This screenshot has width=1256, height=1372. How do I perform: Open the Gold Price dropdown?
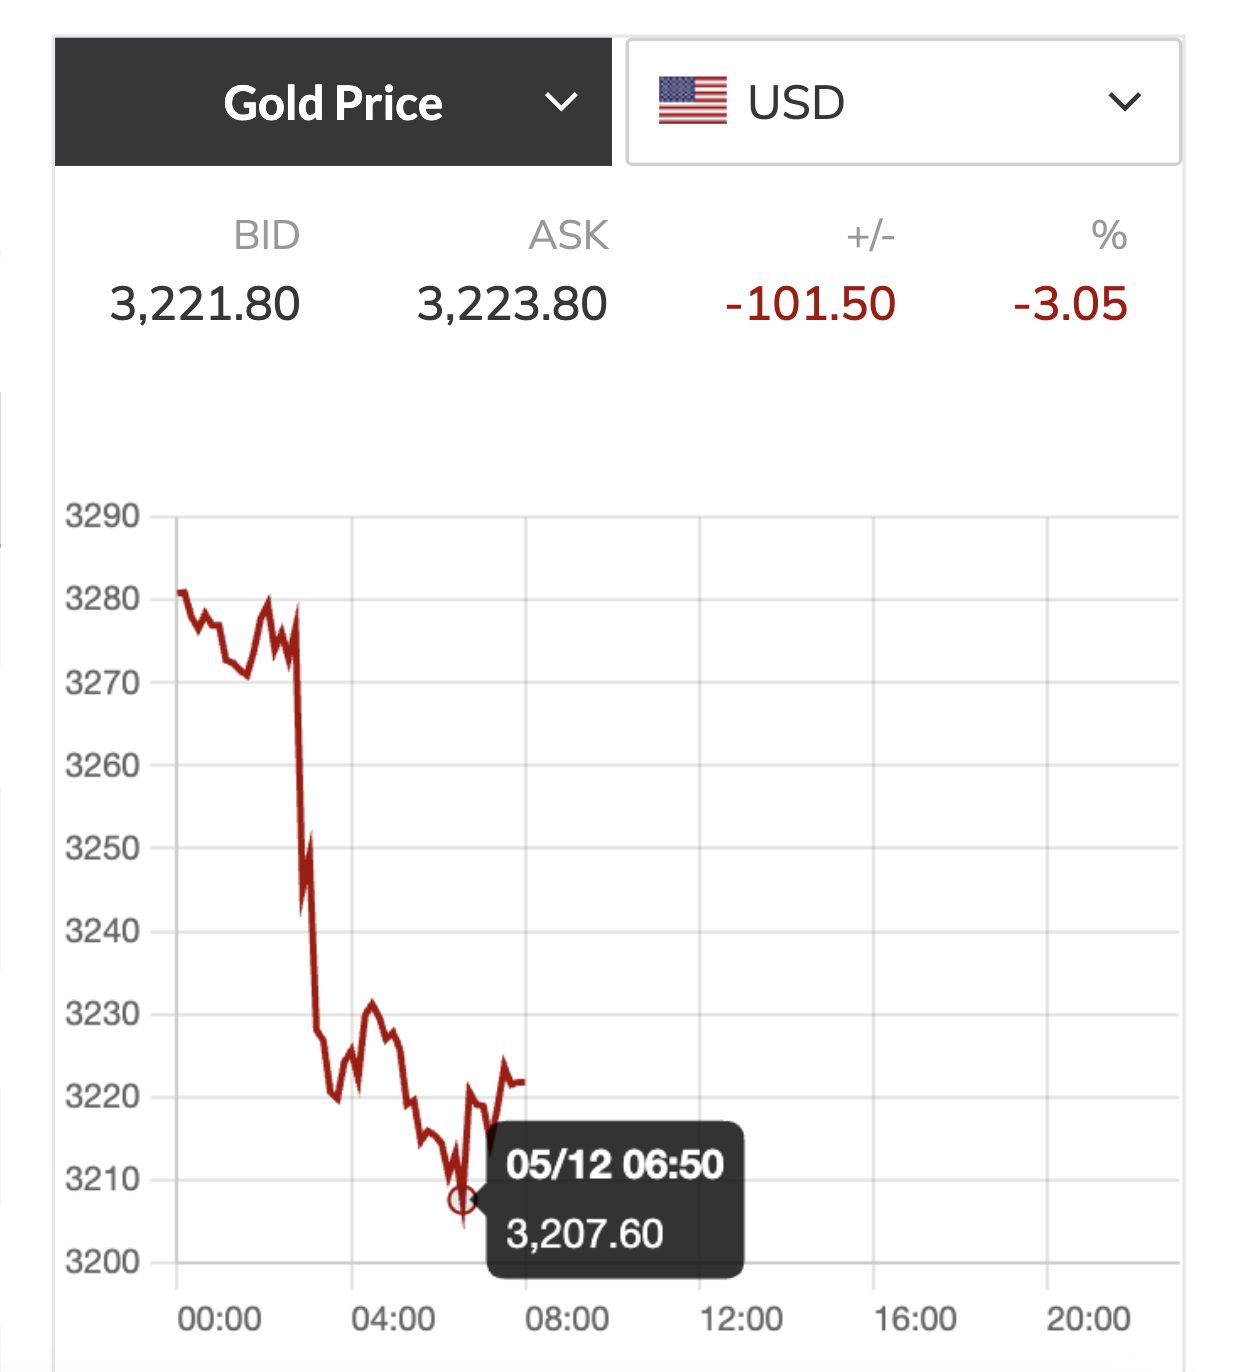(333, 103)
